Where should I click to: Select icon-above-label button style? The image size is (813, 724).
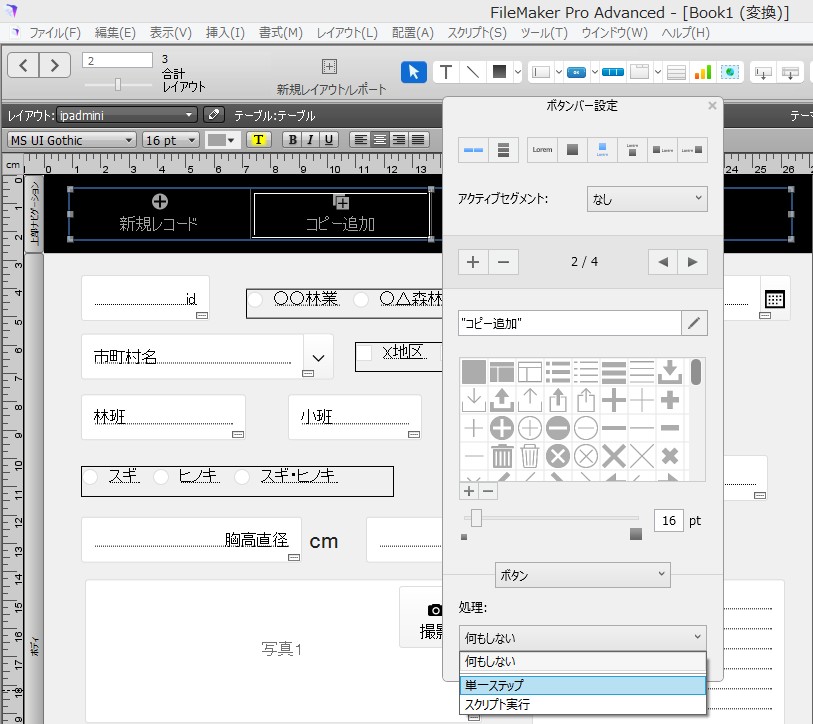pyautogui.click(x=602, y=150)
